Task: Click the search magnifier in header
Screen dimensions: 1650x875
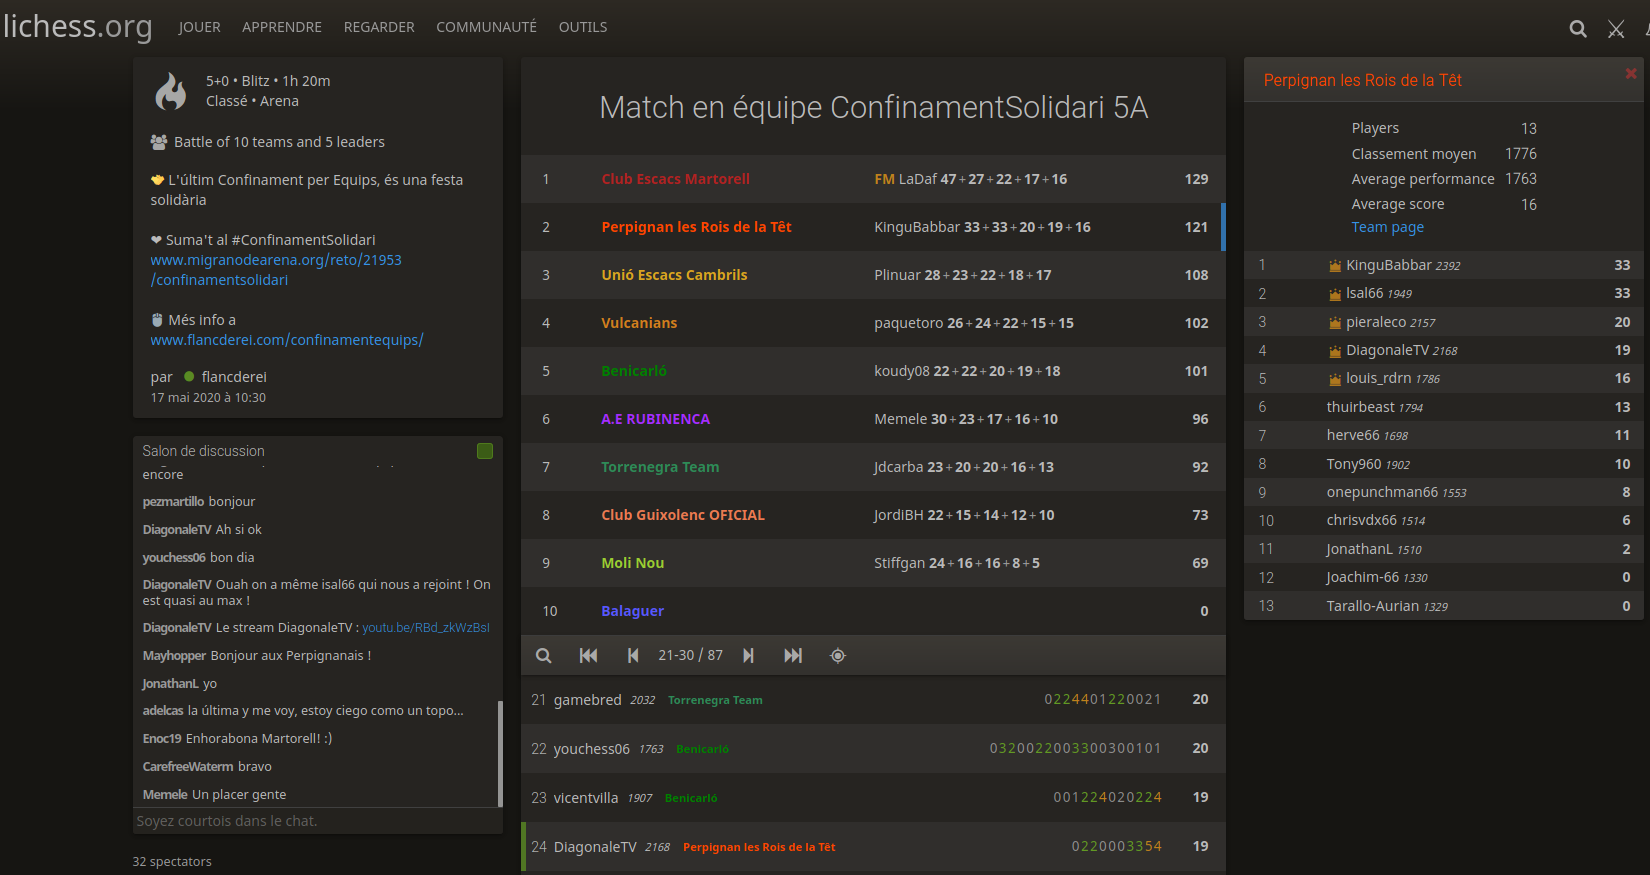Action: click(1578, 29)
